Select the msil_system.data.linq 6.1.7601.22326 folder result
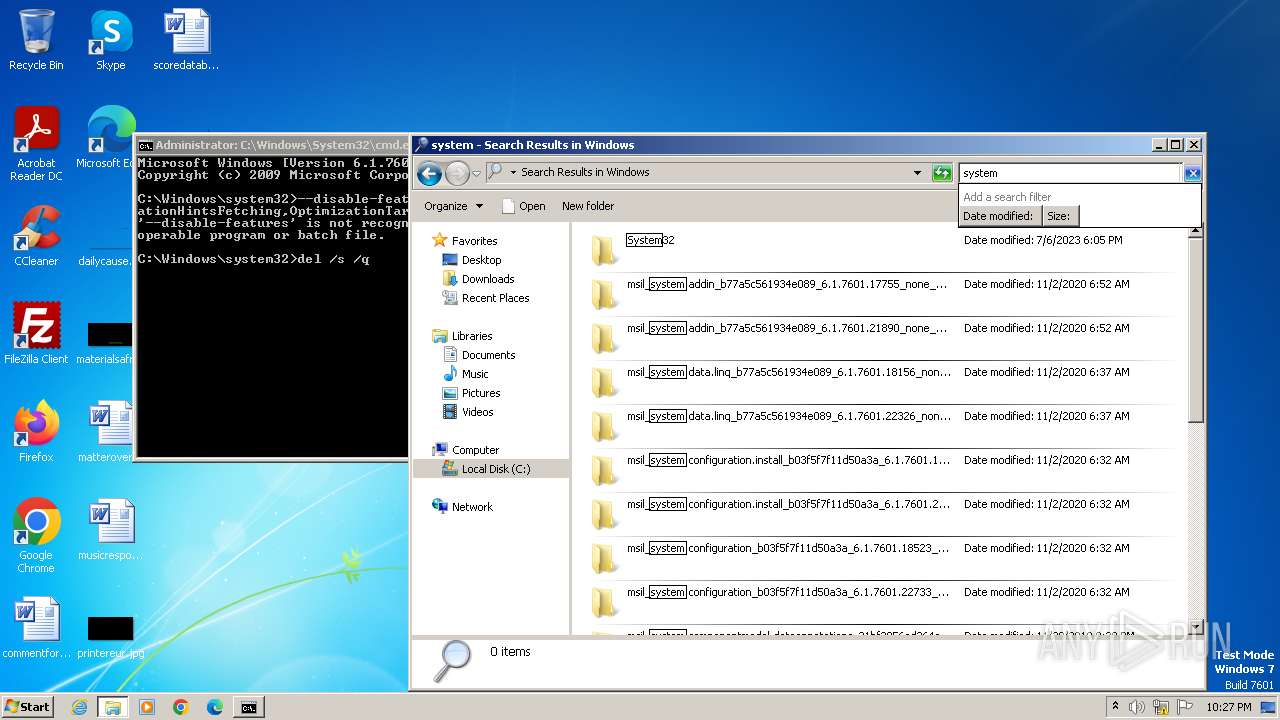The image size is (1280, 720). (x=880, y=426)
